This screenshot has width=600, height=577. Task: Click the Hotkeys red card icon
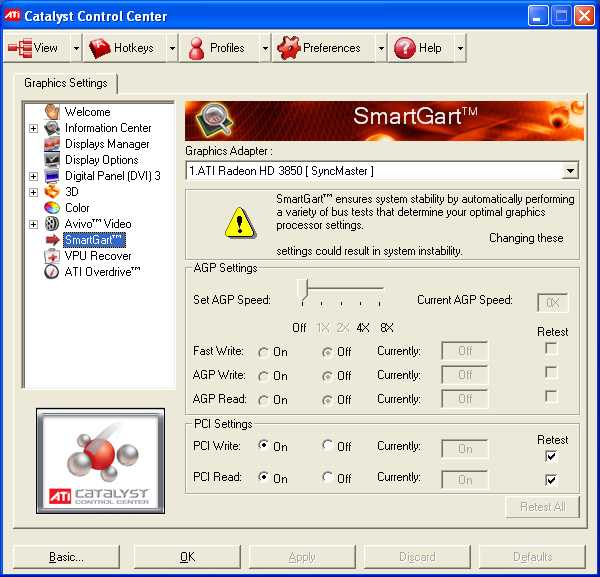tap(99, 48)
